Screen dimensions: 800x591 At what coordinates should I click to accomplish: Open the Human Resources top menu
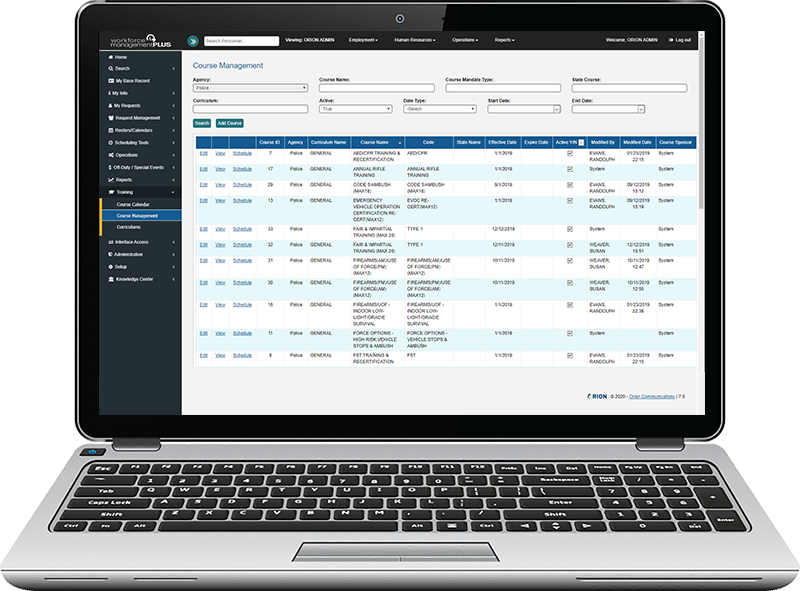415,40
